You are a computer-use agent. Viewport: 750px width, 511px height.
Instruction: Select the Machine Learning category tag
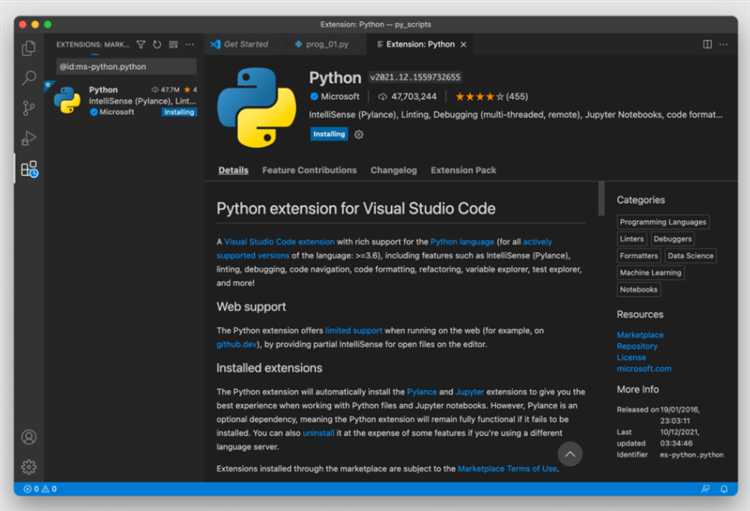(x=651, y=273)
